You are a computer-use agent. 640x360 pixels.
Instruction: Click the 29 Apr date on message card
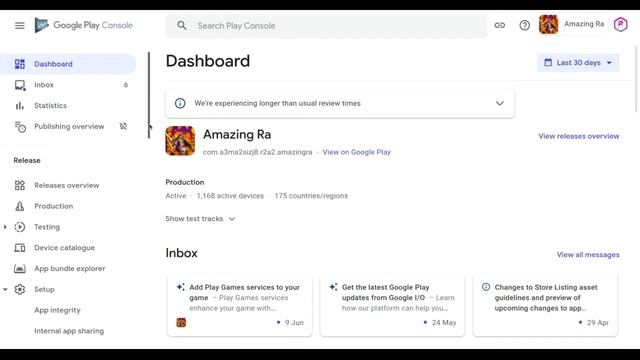point(598,322)
